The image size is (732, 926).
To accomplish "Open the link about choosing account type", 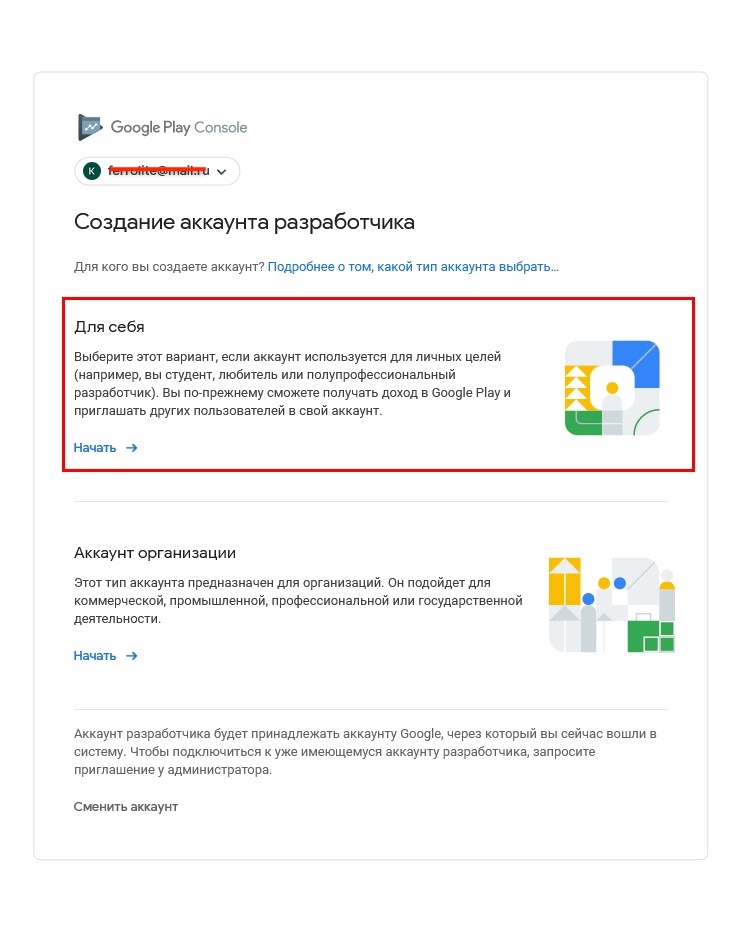I will click(x=413, y=267).
